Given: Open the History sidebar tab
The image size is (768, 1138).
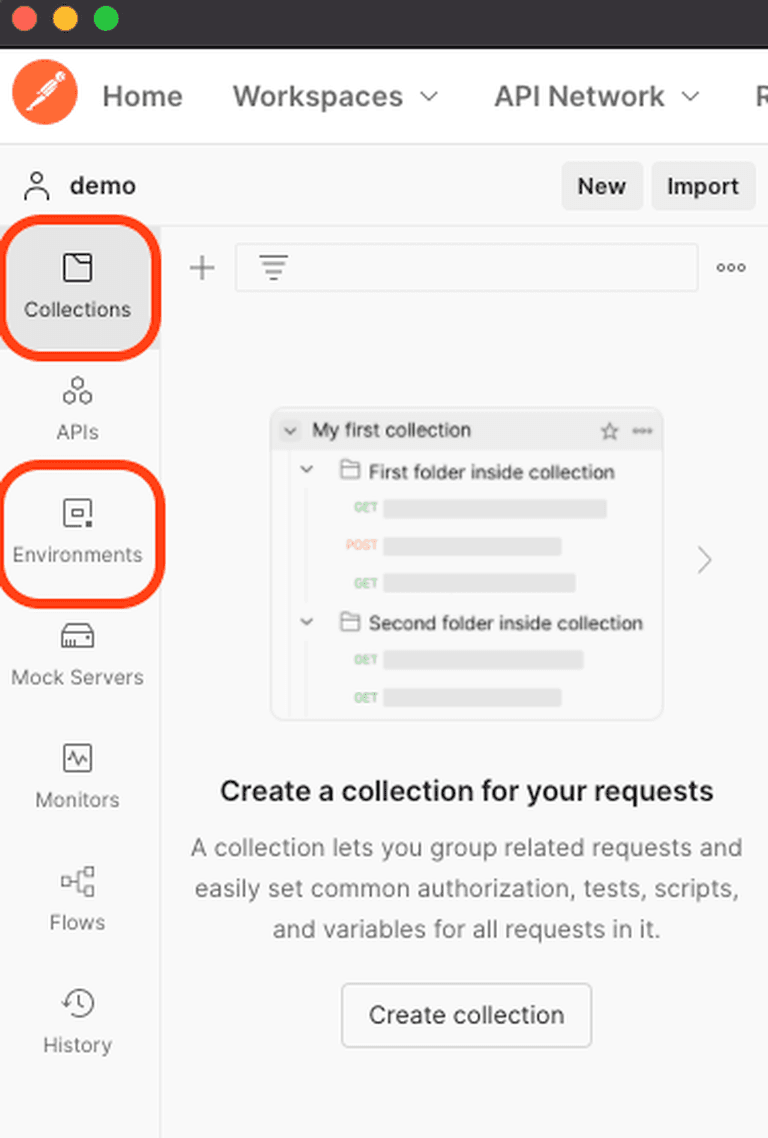Looking at the screenshot, I should coord(78,1022).
